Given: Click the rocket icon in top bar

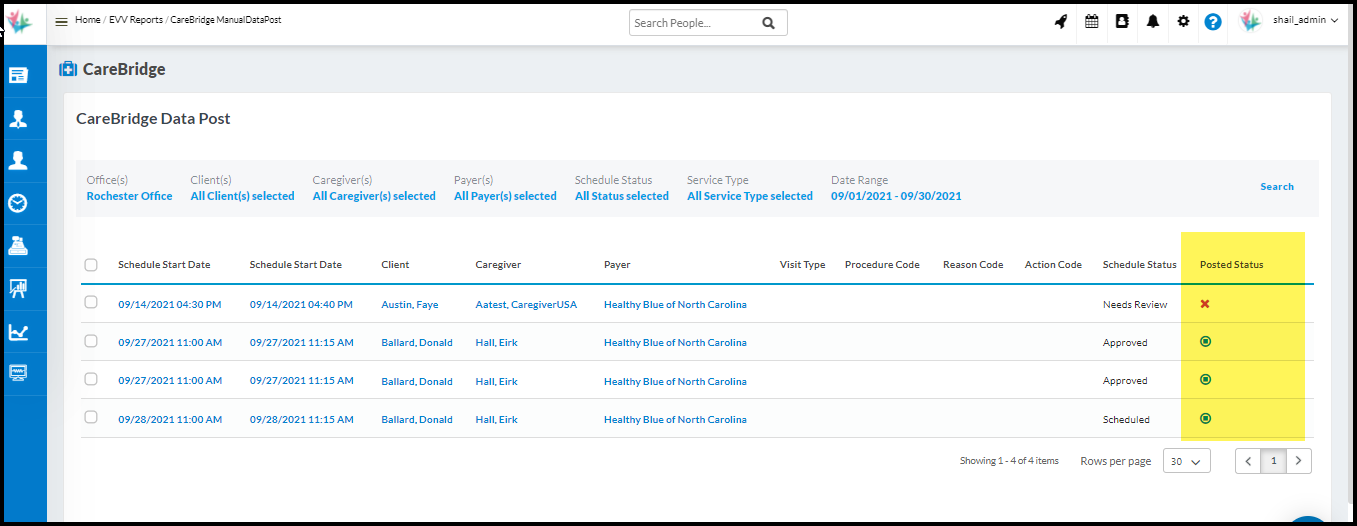Looking at the screenshot, I should [1061, 22].
